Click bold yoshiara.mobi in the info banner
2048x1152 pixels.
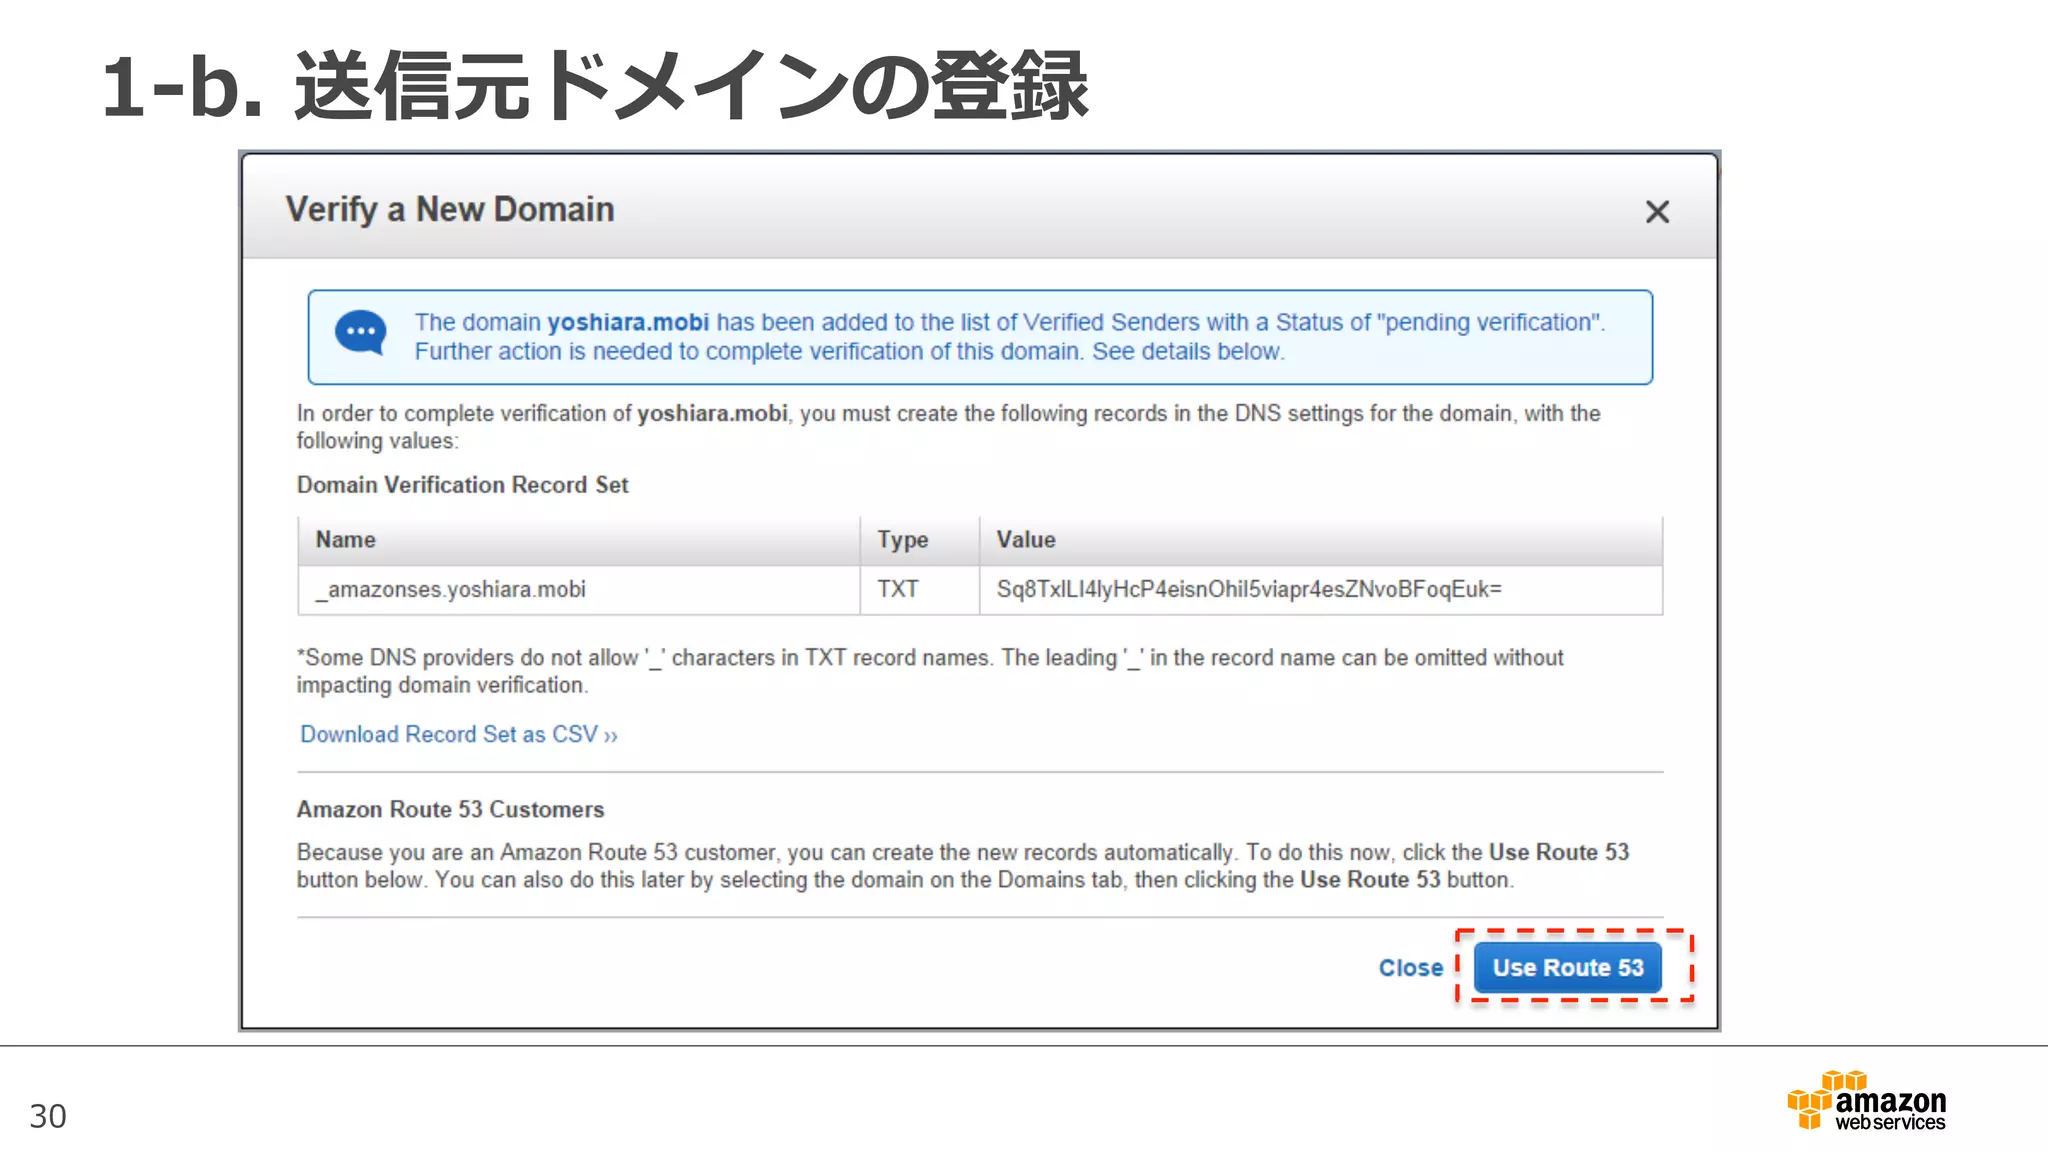(628, 322)
